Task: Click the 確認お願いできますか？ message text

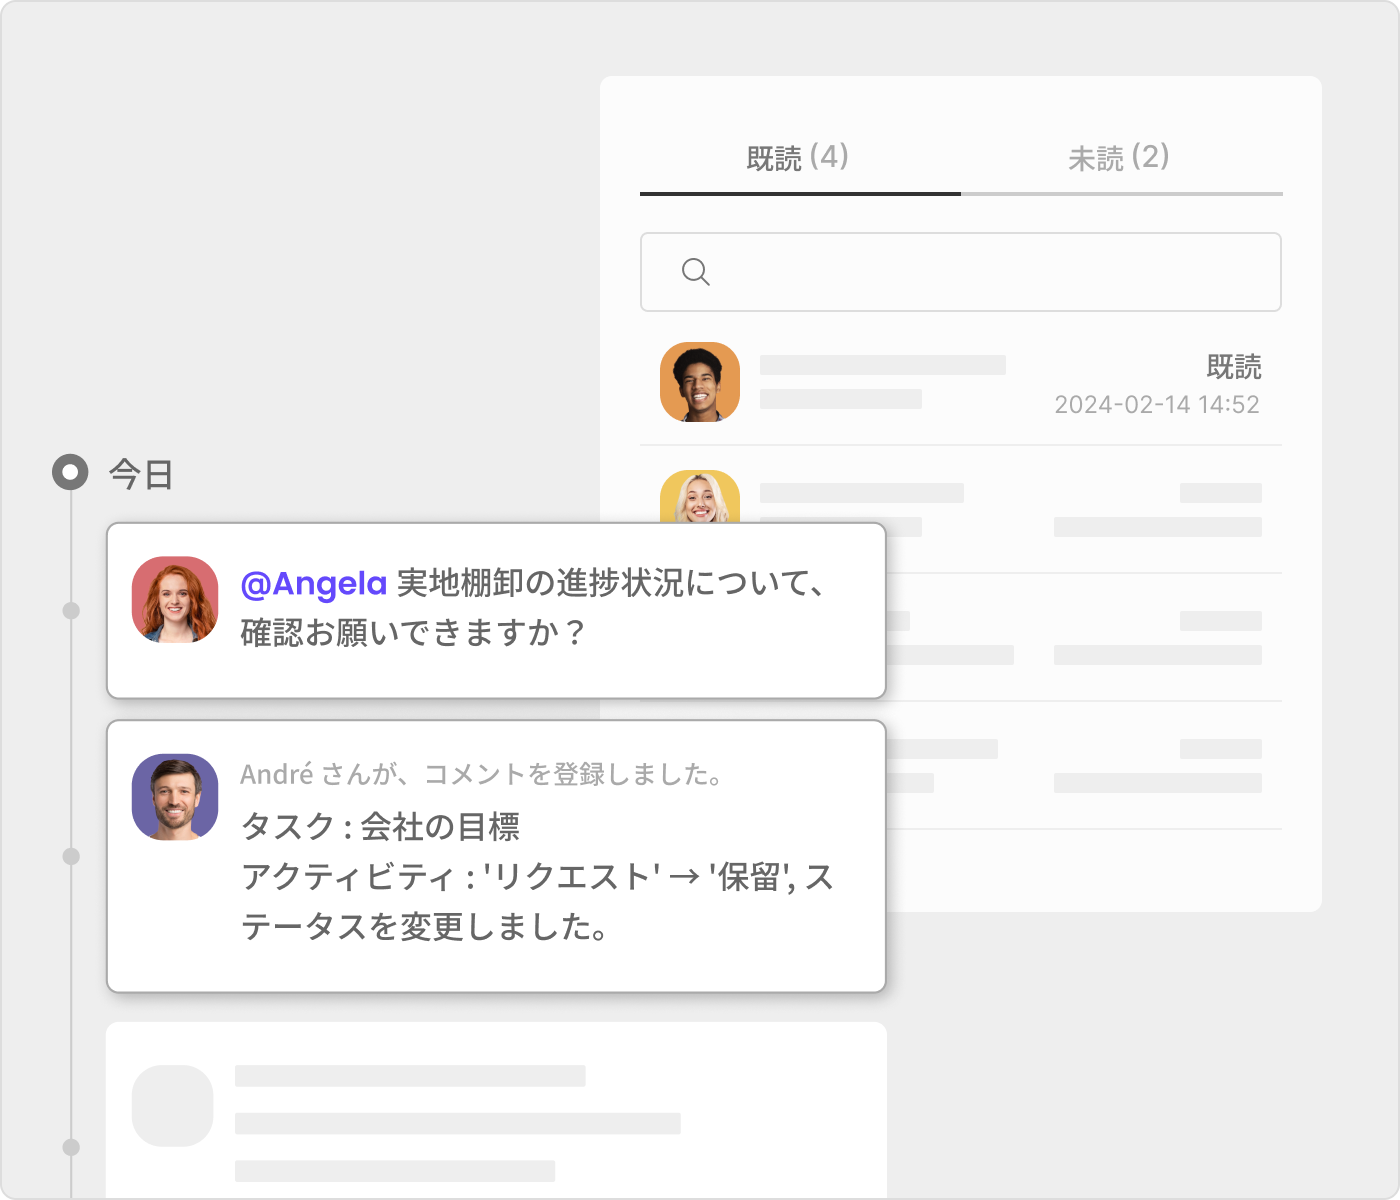Action: pyautogui.click(x=412, y=633)
